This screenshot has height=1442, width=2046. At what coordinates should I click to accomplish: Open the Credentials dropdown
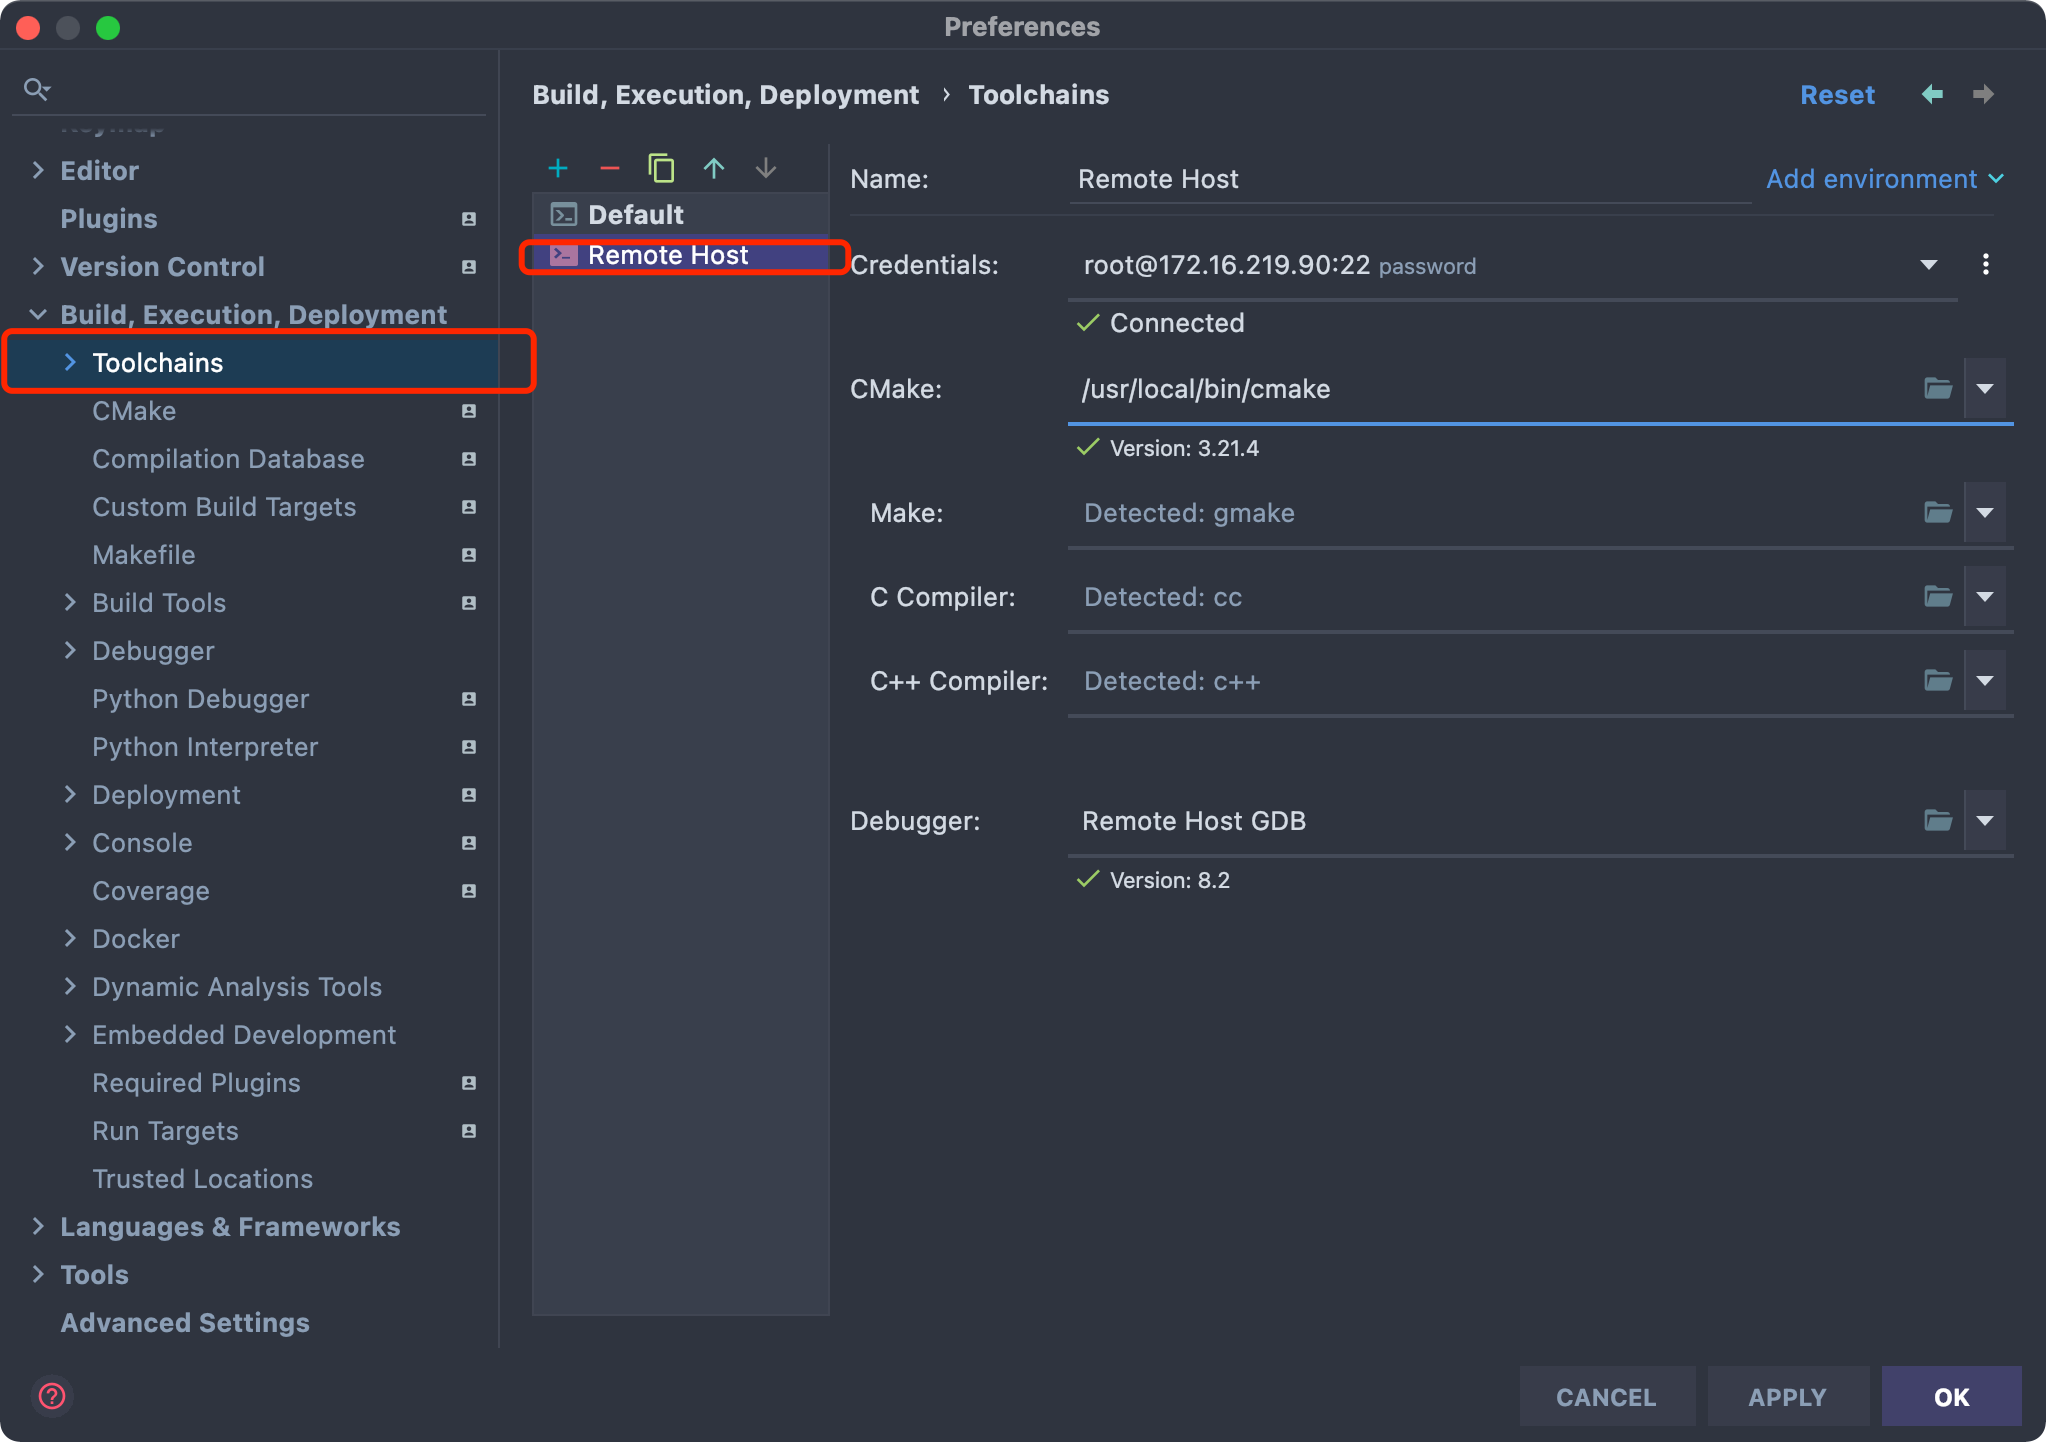click(x=1929, y=265)
